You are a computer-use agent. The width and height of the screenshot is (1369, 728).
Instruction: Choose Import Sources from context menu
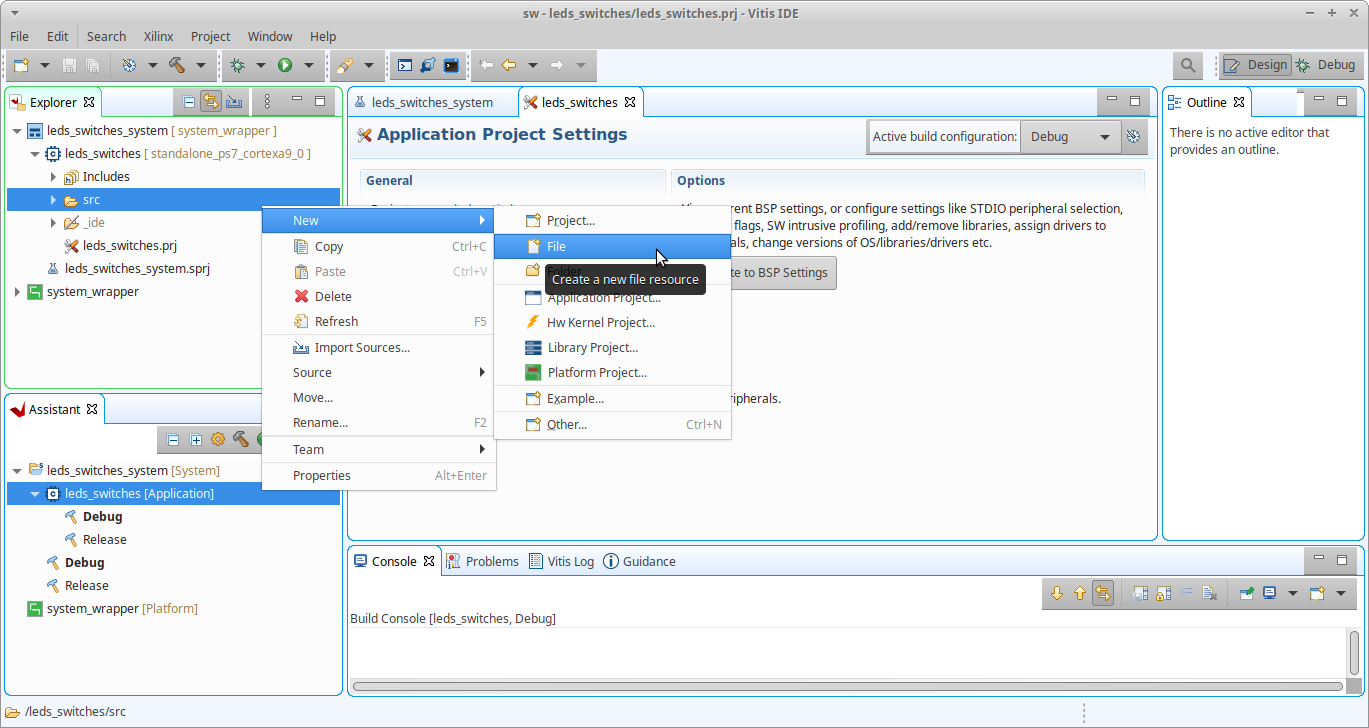coord(361,347)
